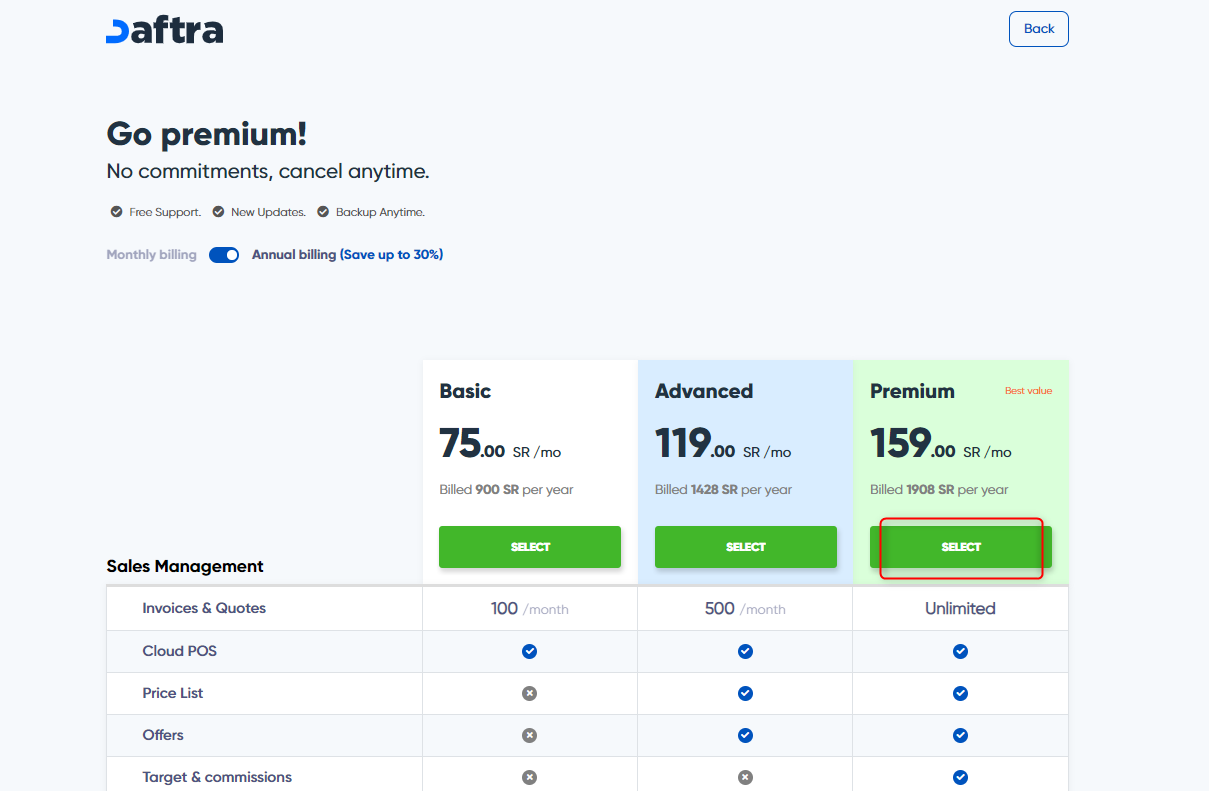Viewport: 1209px width, 791px height.
Task: Click the Cloud POS checkmark in Basic column
Action: (x=529, y=651)
